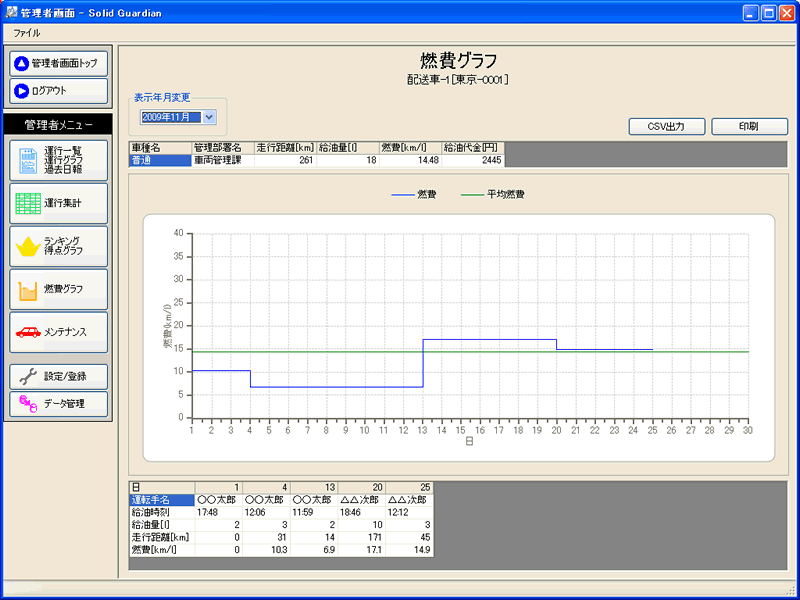Open 設定/登録 from the sidebar
This screenshot has height=600, width=800.
pyautogui.click(x=59, y=377)
